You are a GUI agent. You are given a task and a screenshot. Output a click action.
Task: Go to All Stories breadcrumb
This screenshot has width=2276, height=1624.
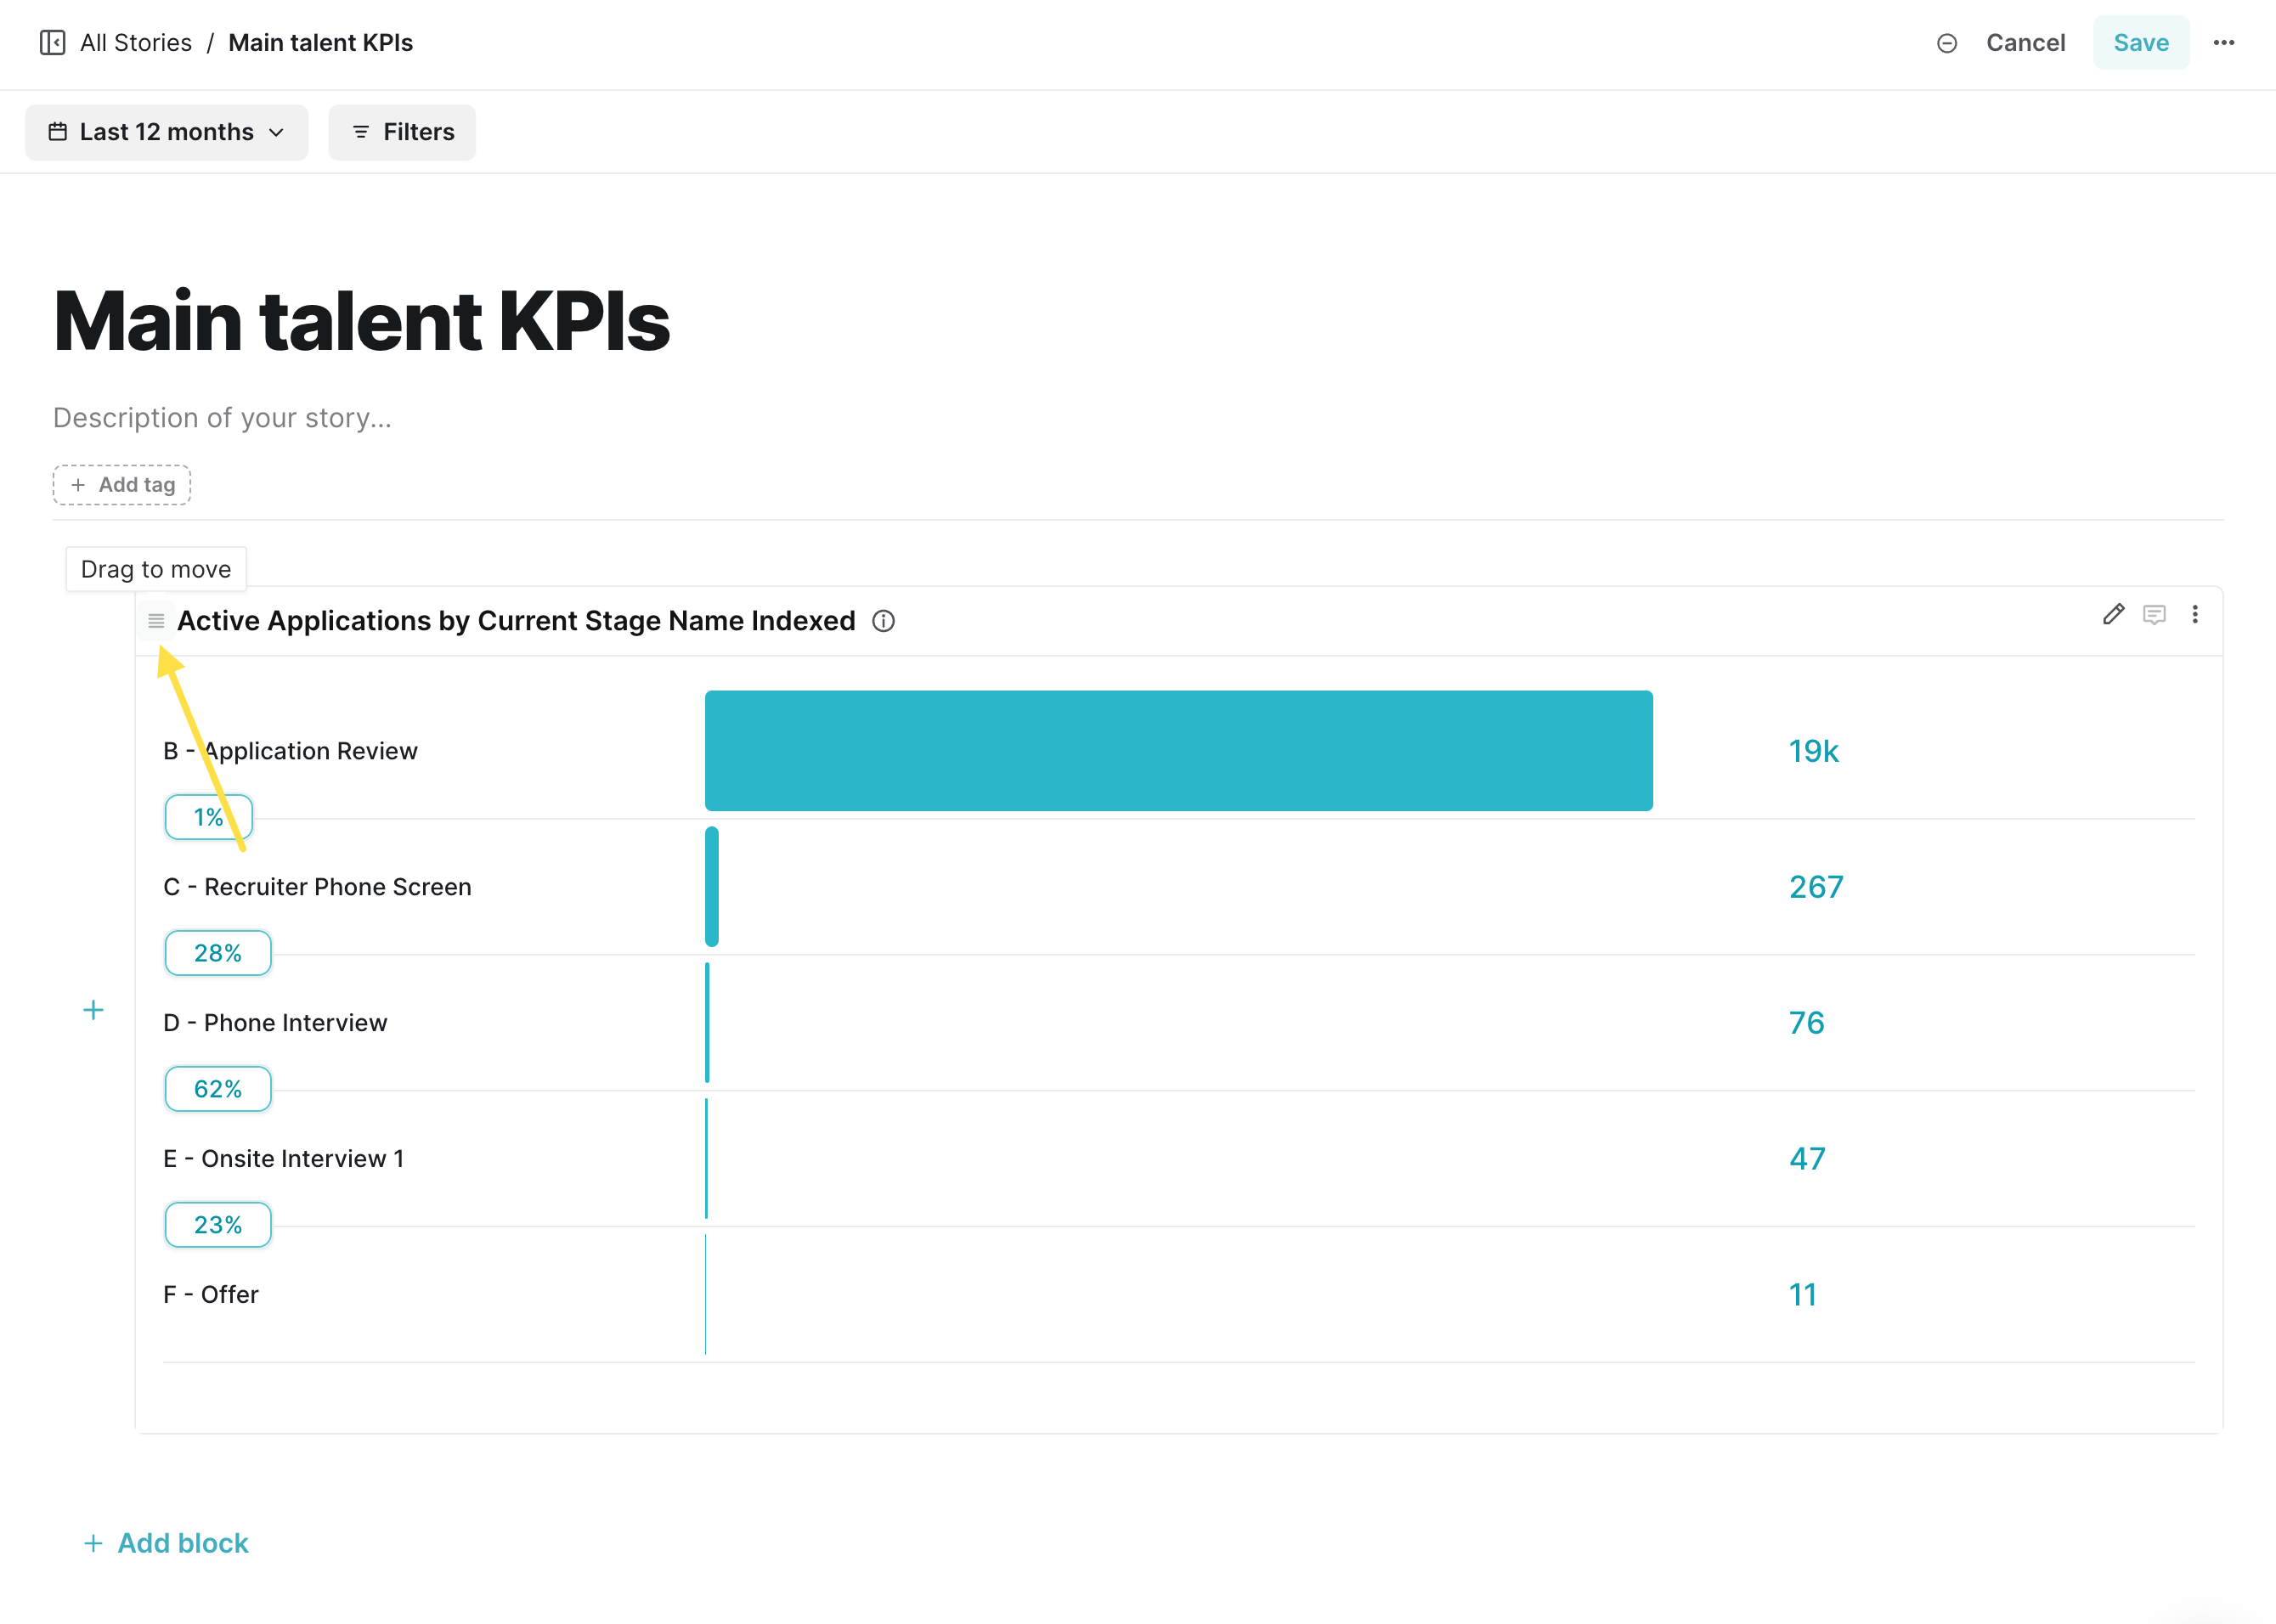(136, 43)
